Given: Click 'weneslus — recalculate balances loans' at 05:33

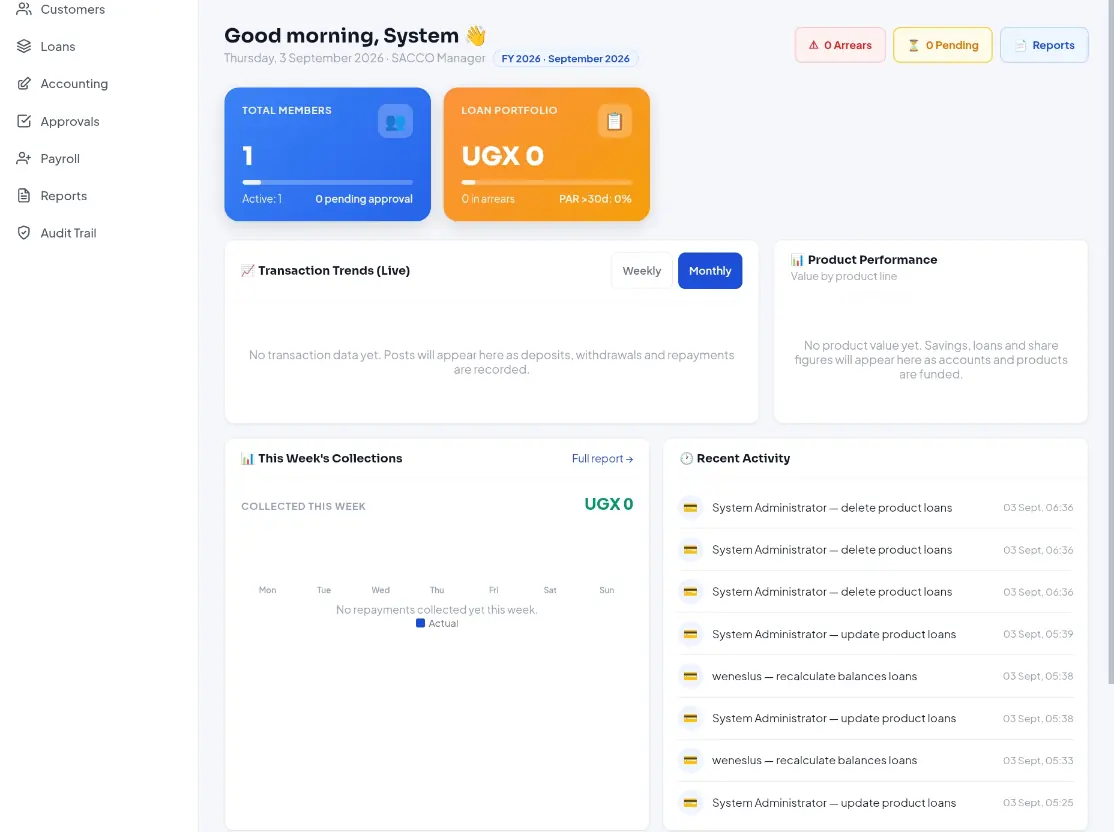Looking at the screenshot, I should click(814, 761).
